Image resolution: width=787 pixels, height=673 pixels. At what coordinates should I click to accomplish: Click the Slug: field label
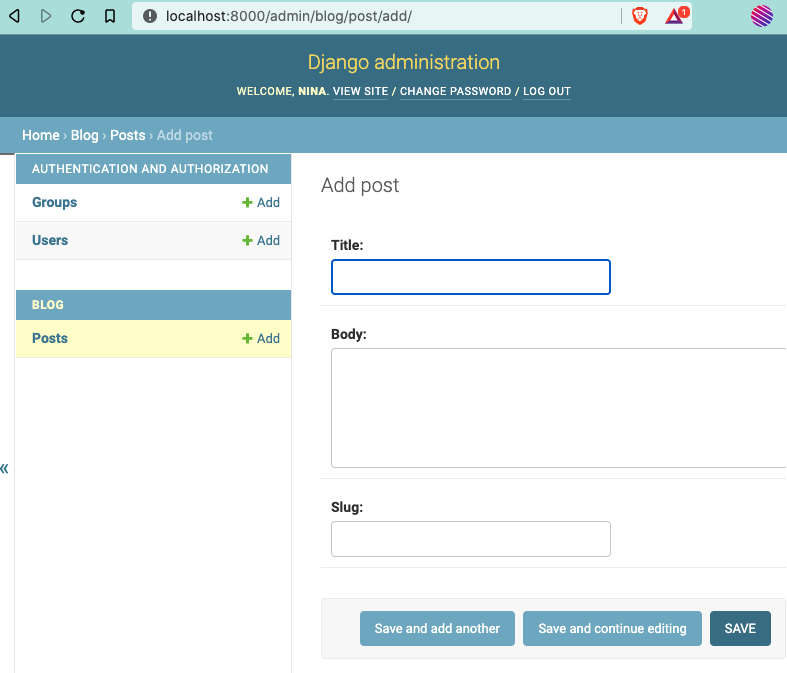pos(347,507)
